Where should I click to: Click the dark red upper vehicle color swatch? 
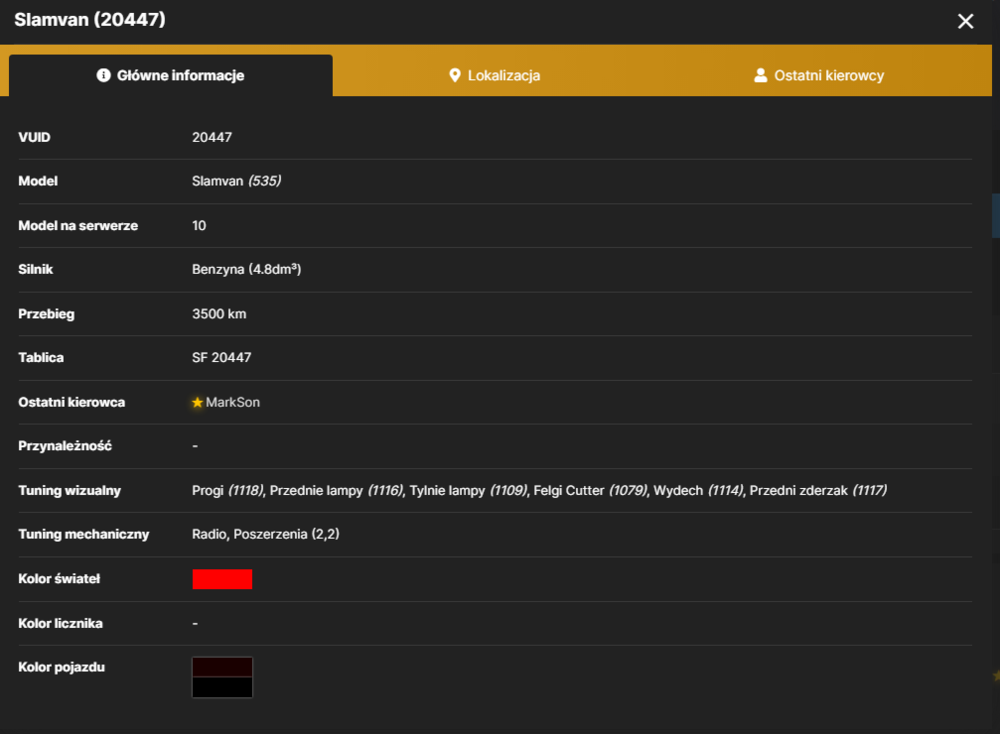(x=222, y=667)
